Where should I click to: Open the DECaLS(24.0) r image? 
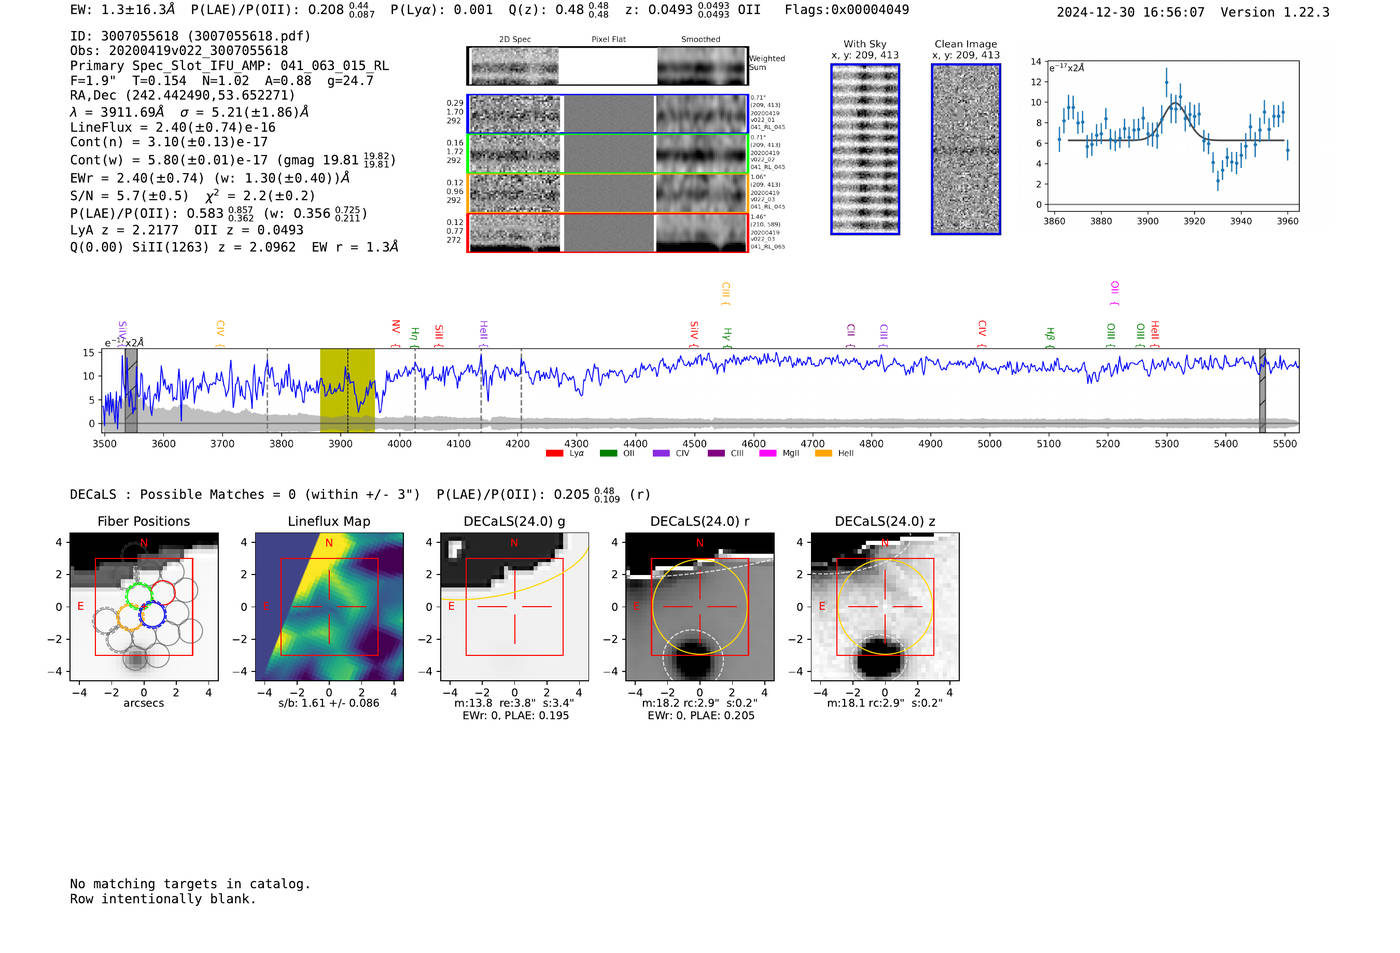699,606
